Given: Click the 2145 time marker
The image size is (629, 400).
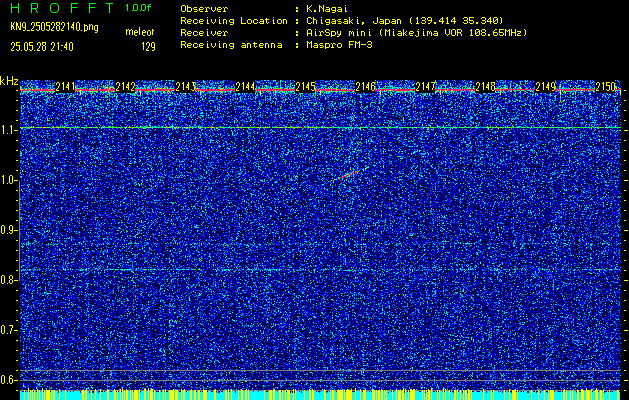Looking at the screenshot, I should point(305,87).
